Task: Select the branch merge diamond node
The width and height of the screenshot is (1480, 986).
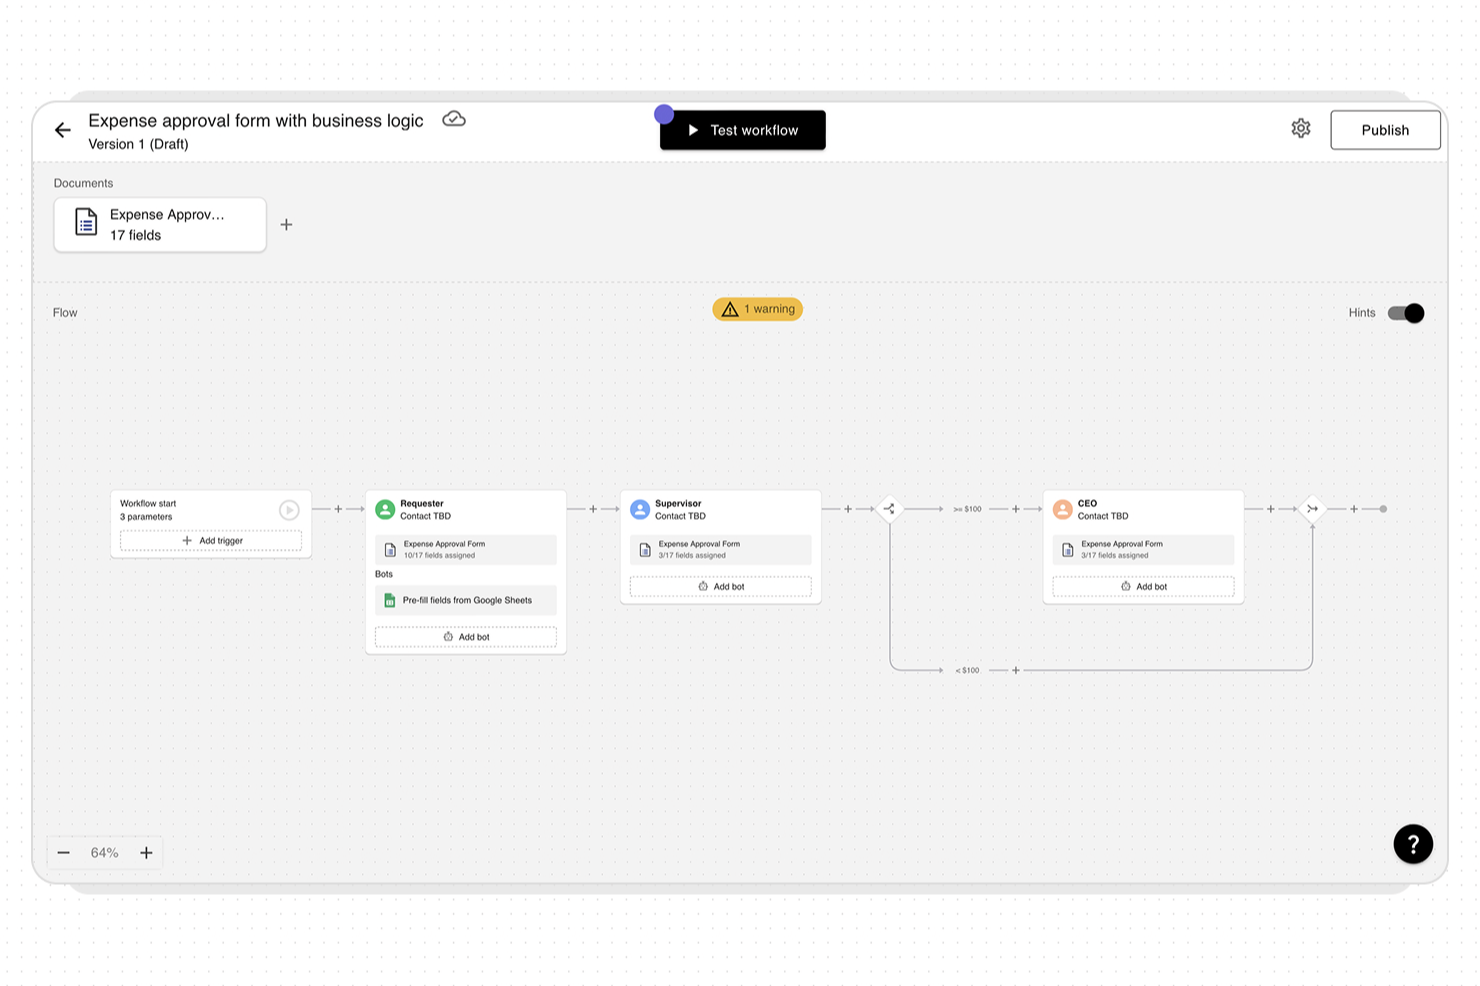Action: coord(1312,509)
